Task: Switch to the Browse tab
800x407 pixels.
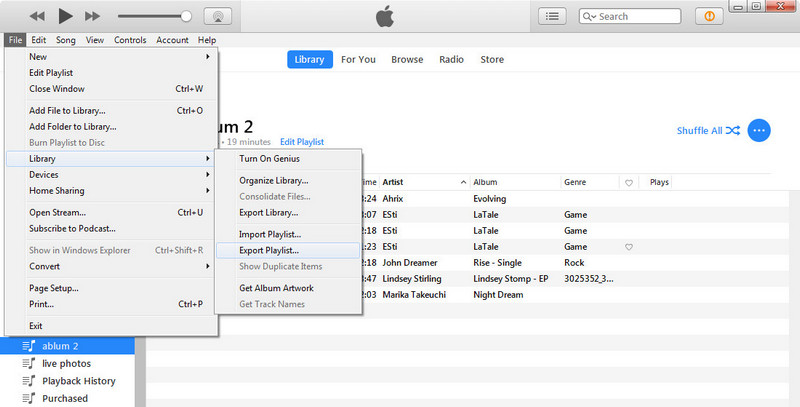Action: (x=407, y=59)
